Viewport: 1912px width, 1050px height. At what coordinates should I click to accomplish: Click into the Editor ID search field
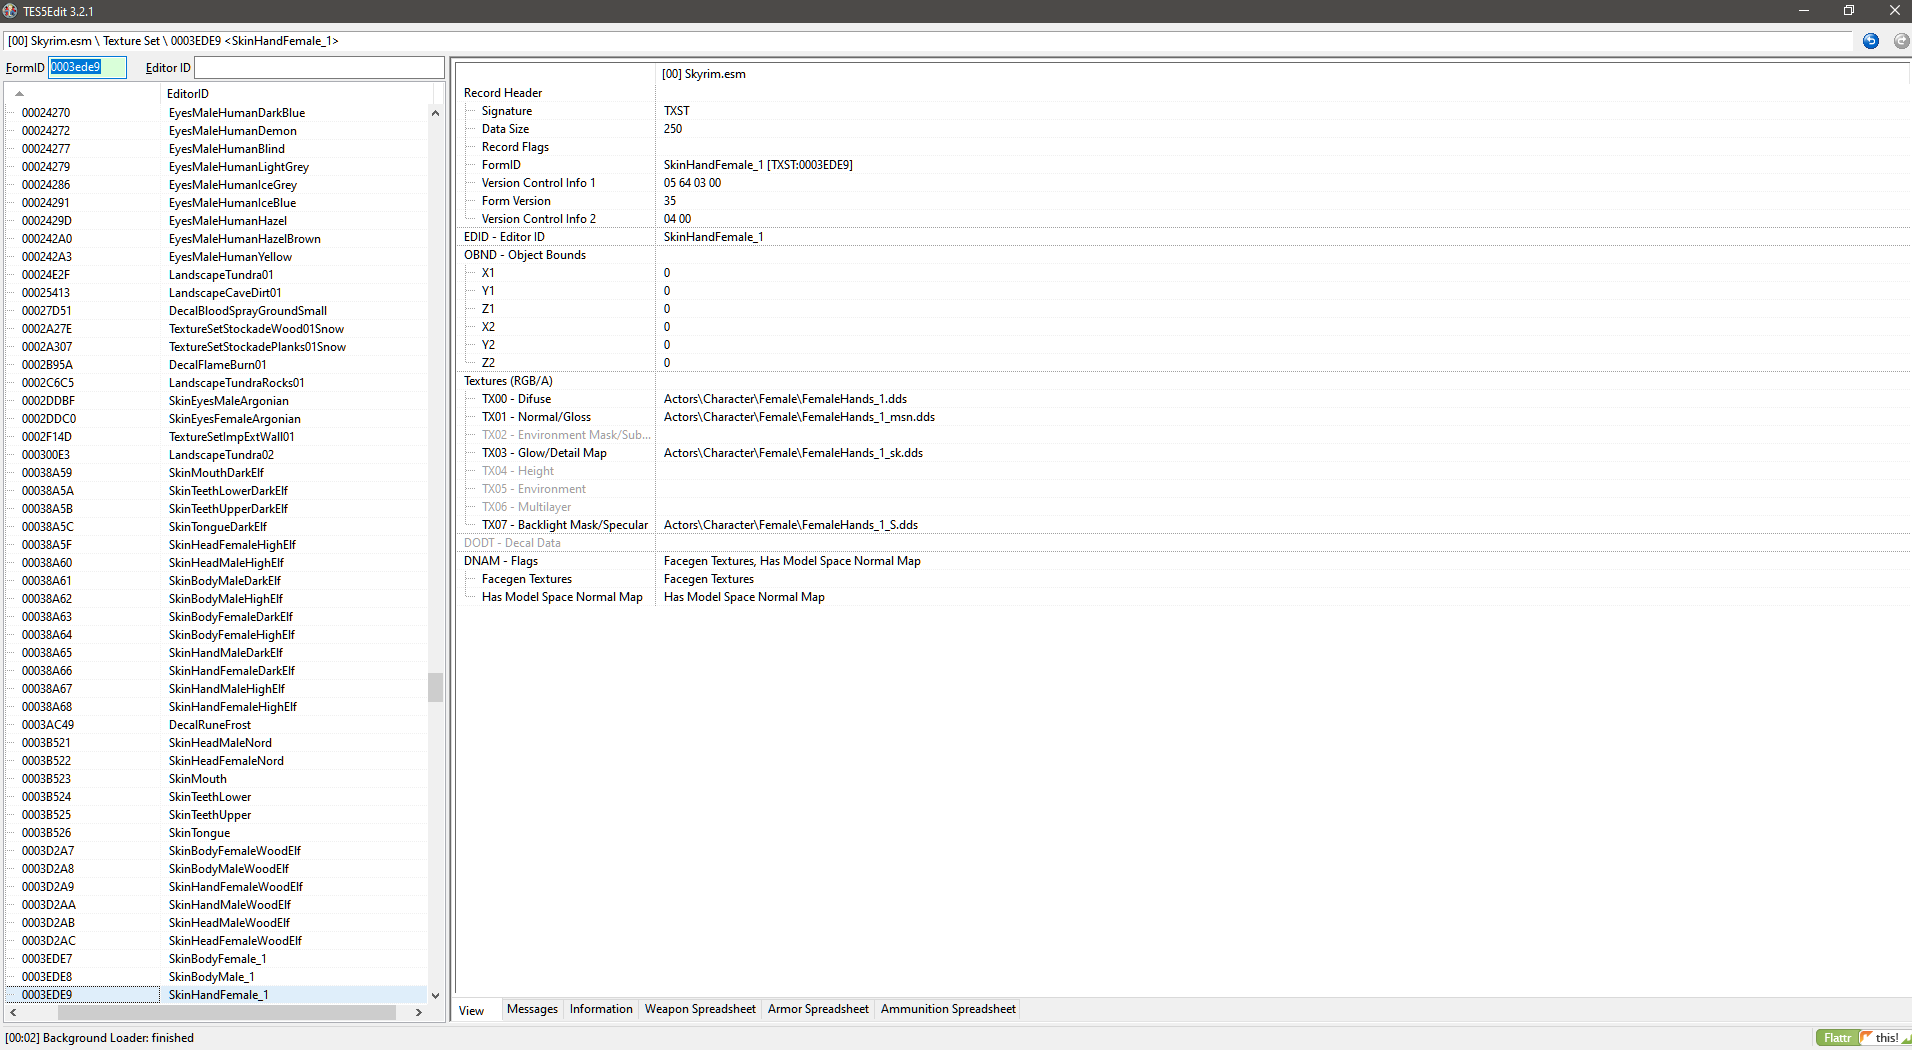click(319, 67)
